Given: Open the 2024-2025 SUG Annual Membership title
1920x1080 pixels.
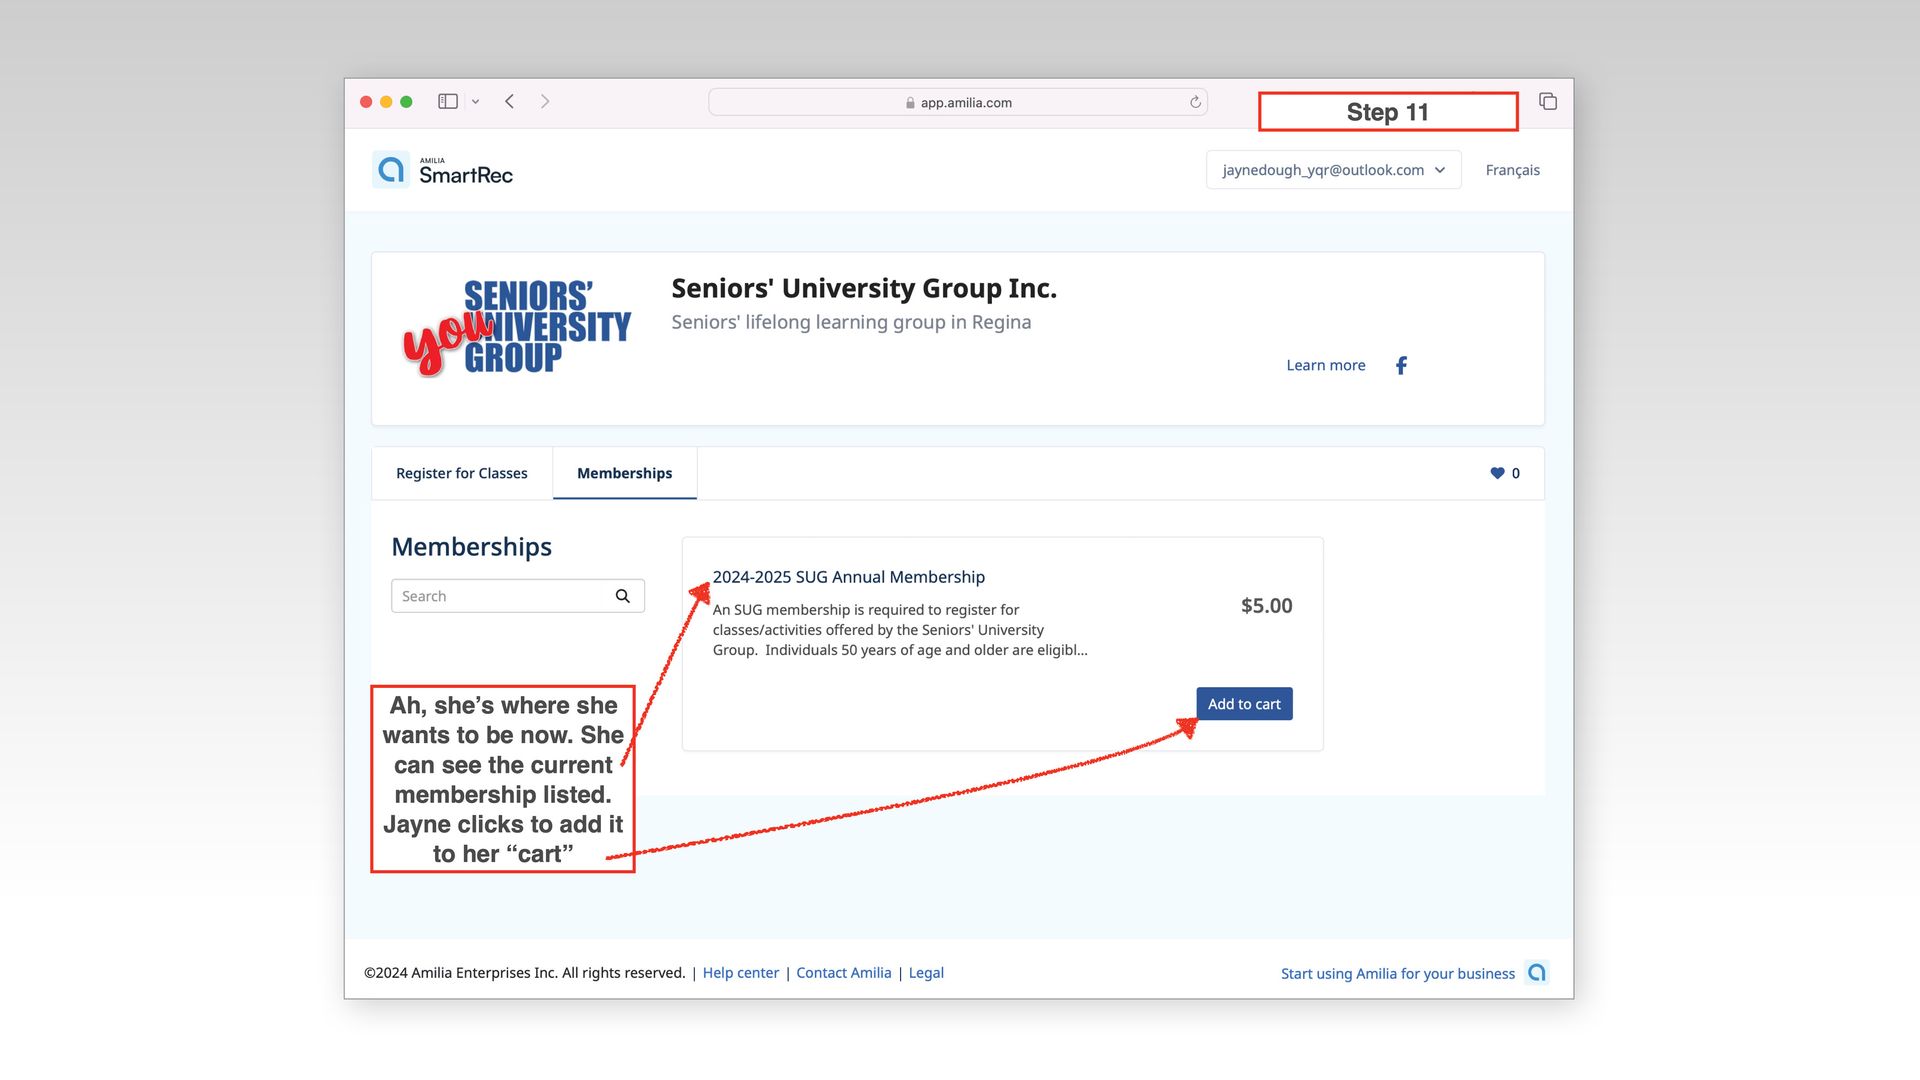Looking at the screenshot, I should coord(848,577).
